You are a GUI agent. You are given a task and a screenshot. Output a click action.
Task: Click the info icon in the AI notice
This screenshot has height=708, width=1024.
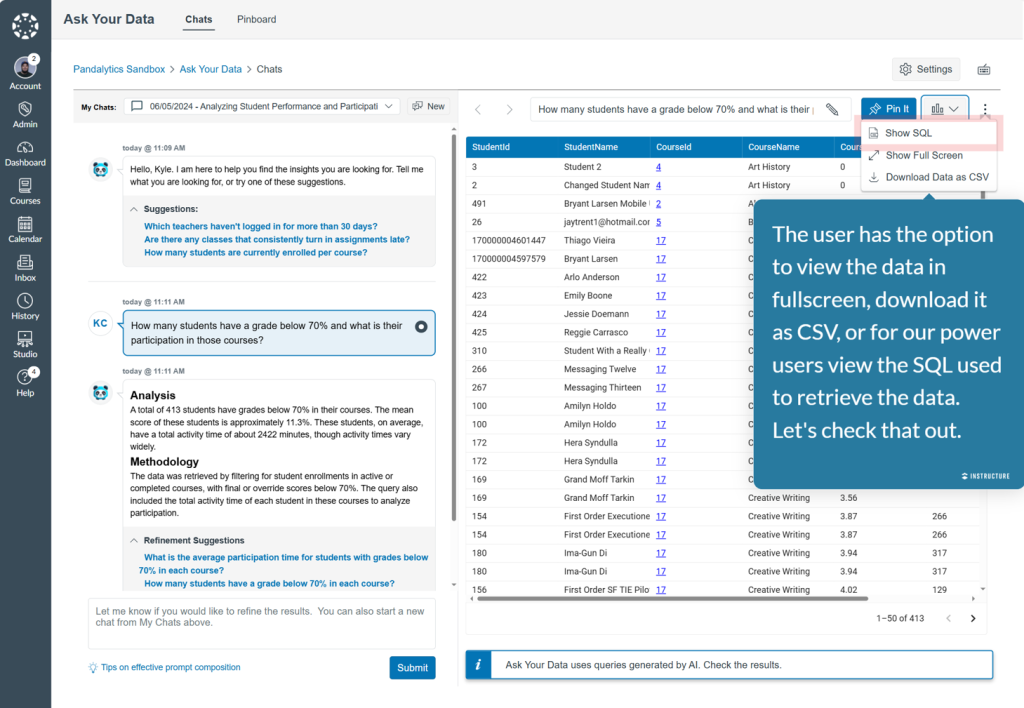(x=478, y=664)
